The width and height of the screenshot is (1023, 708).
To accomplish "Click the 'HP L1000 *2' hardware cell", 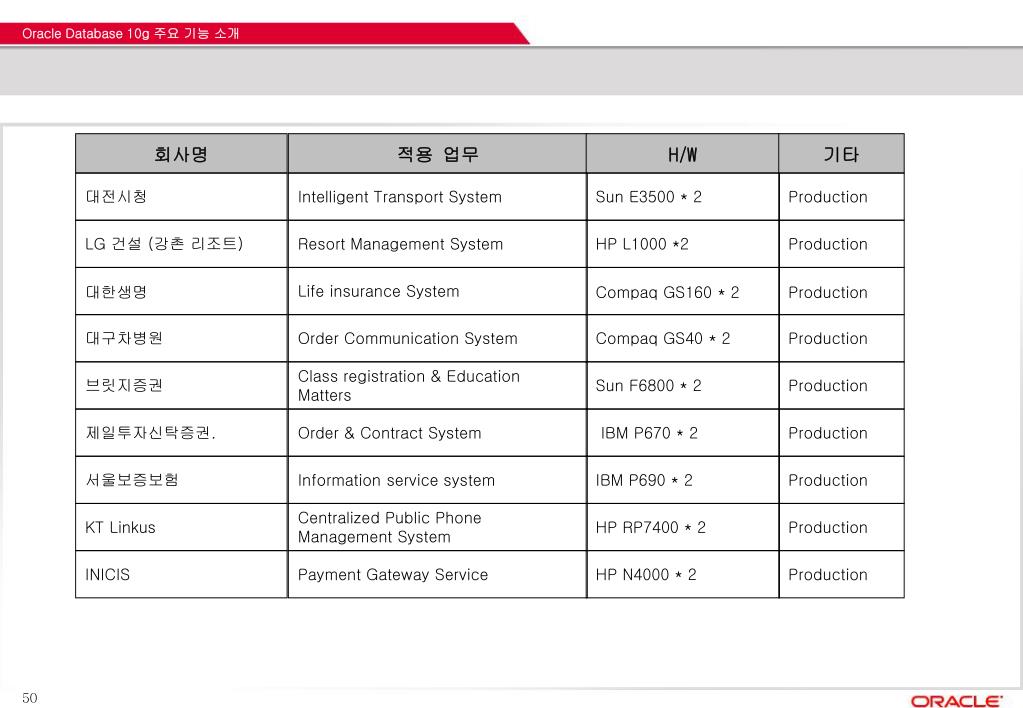I will click(682, 244).
